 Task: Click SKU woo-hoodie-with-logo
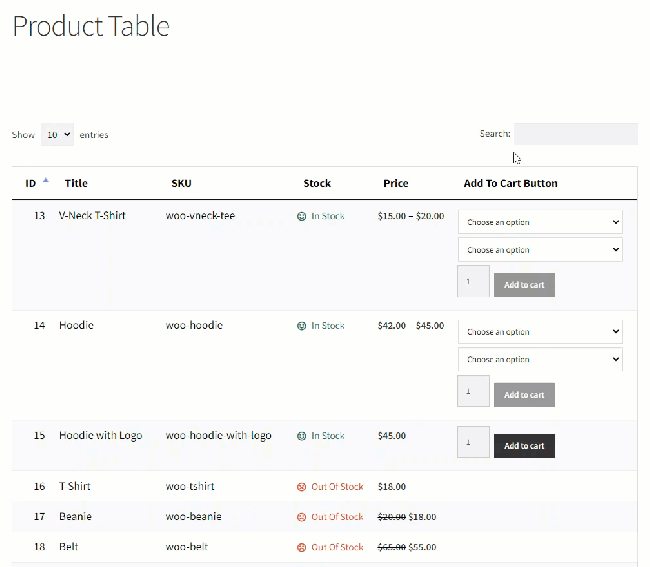[218, 435]
